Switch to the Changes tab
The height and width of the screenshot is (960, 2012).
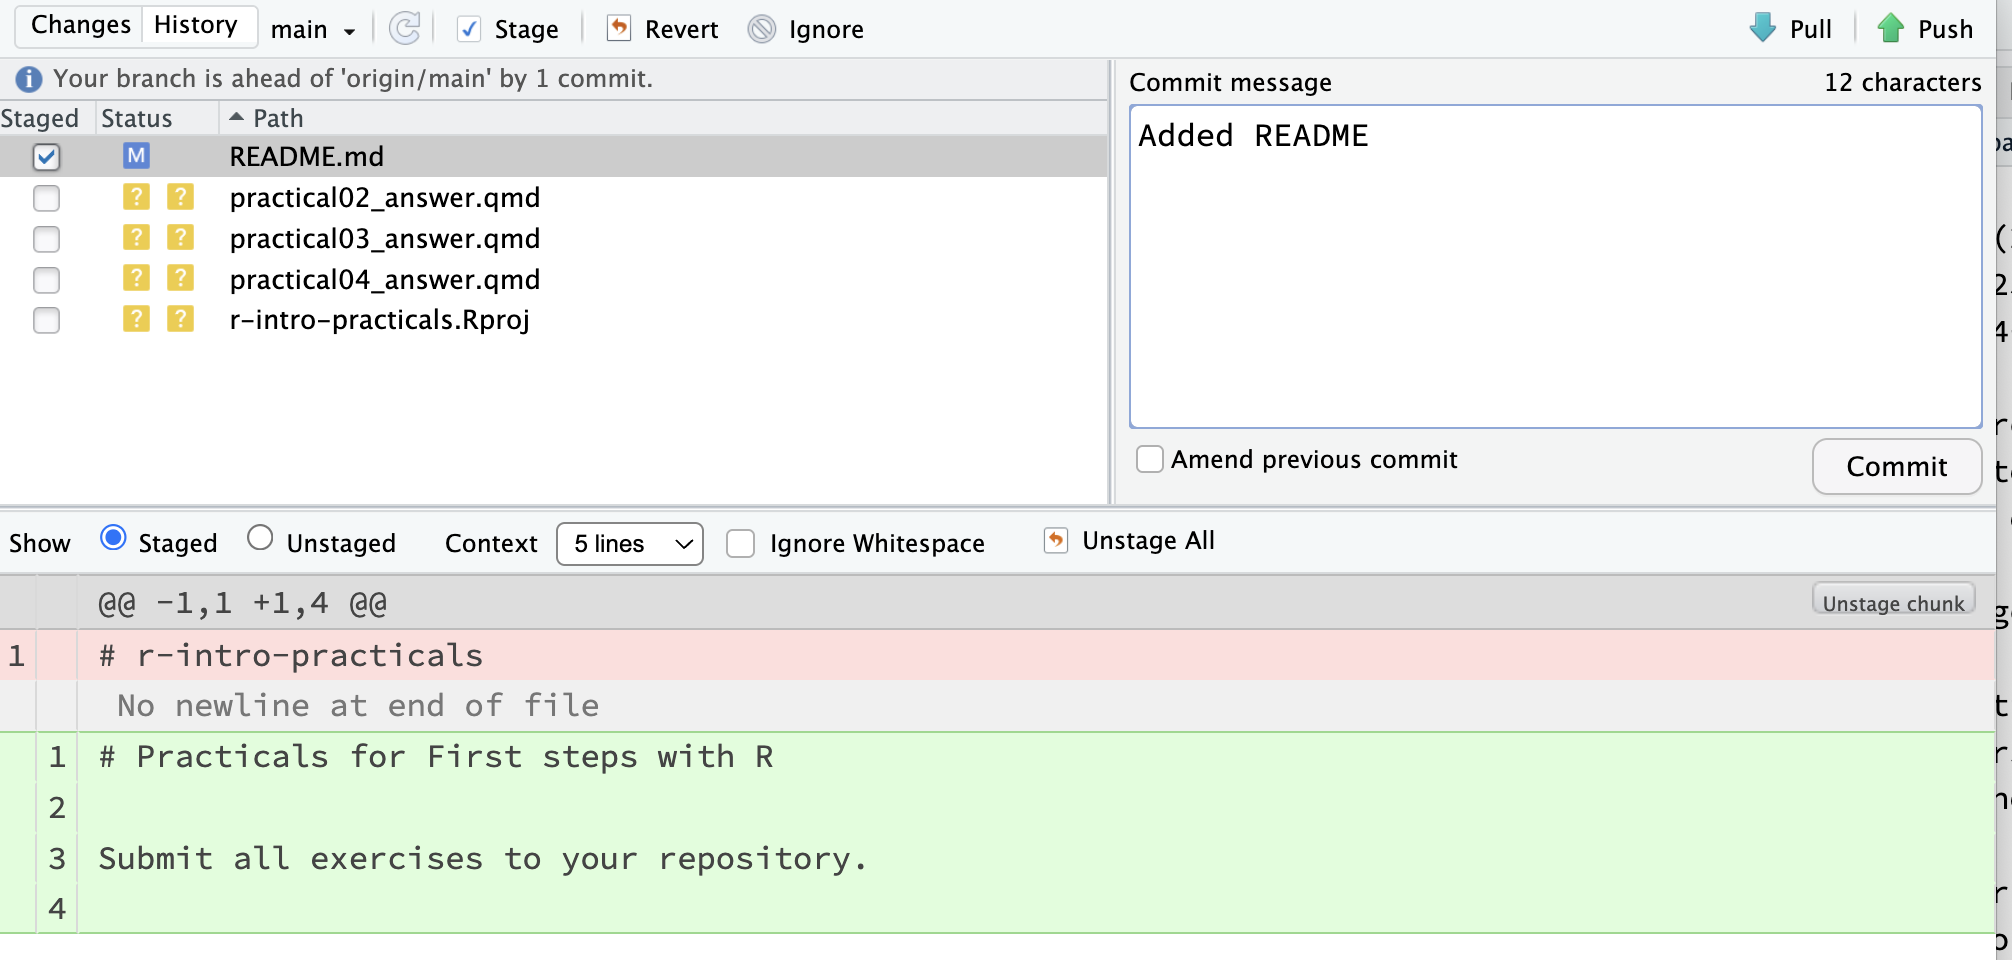pyautogui.click(x=80, y=25)
